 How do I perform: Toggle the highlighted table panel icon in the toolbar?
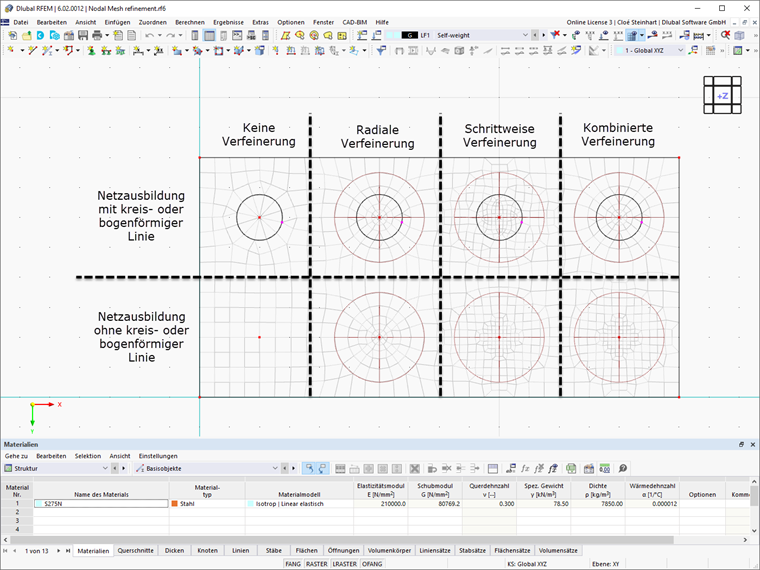point(209,35)
